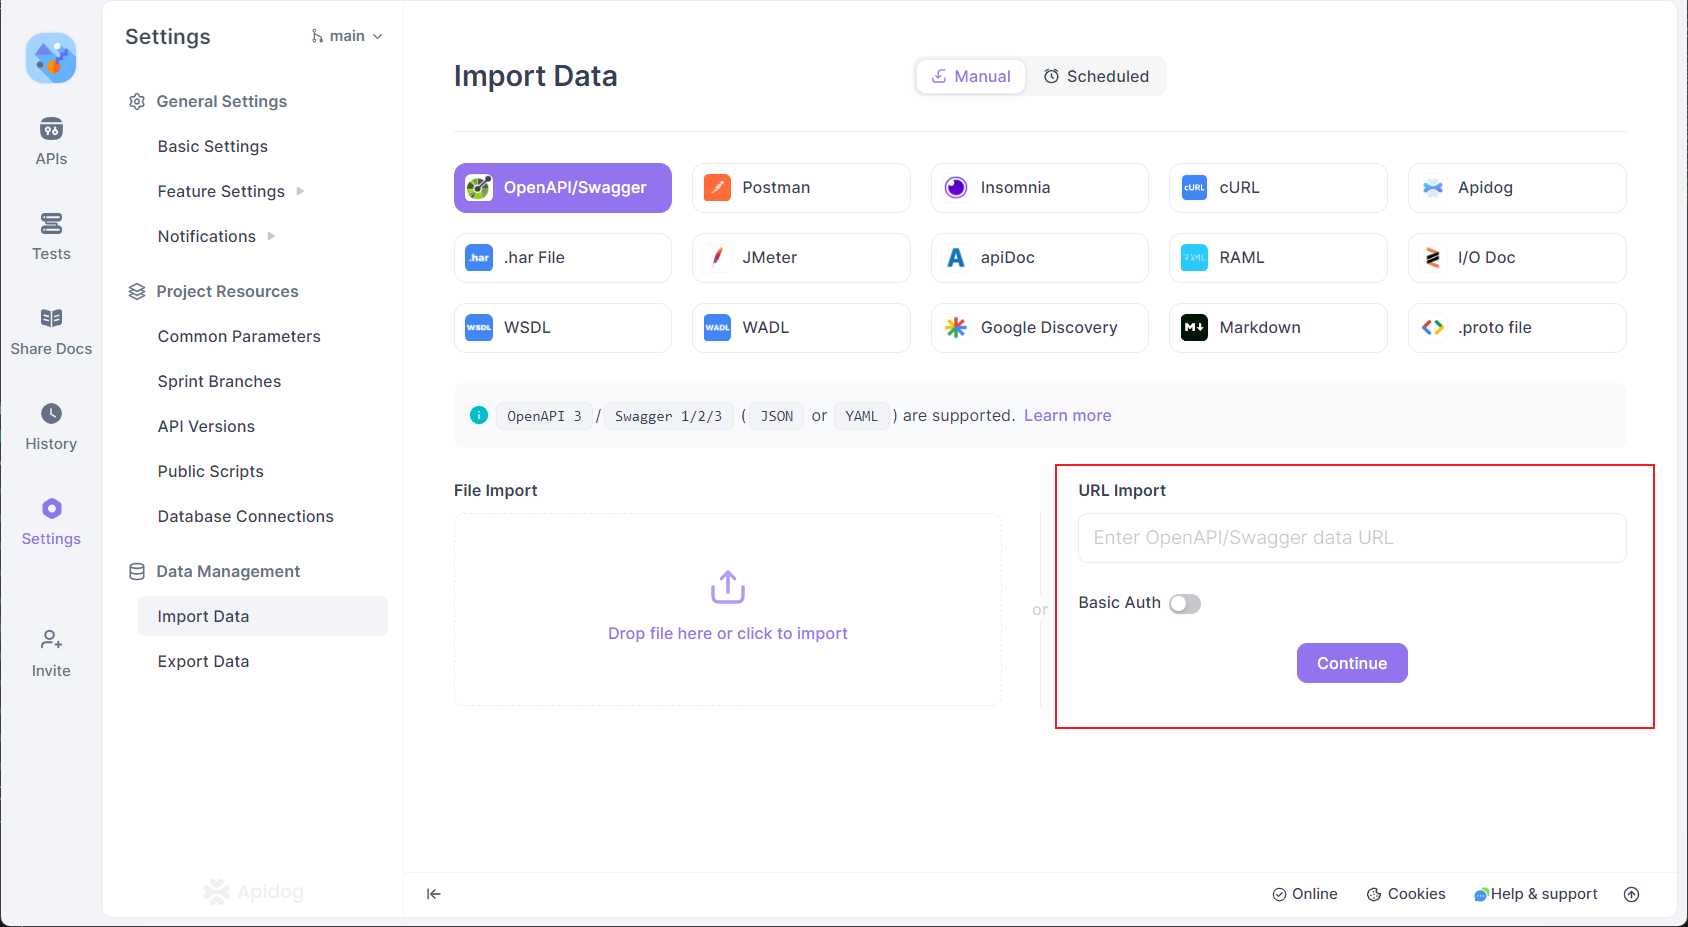Viewport: 1688px width, 927px height.
Task: Open the Tests panel in the sidebar
Action: [50, 236]
